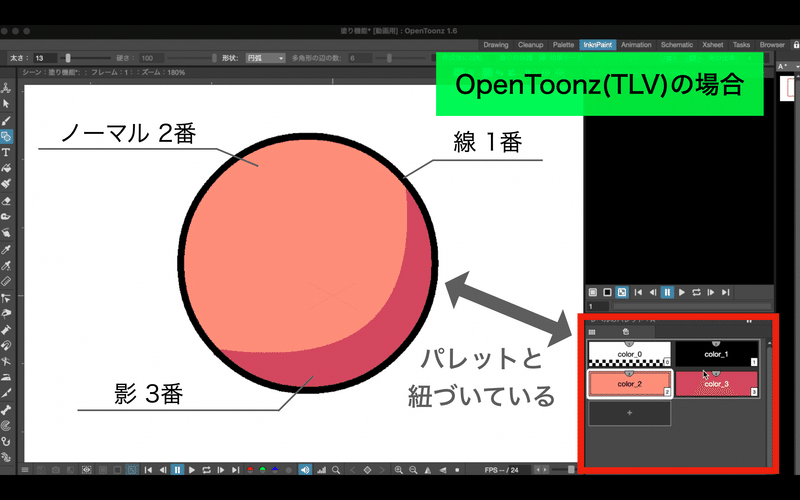
Task: Select the Iron tool
Action: click(6, 378)
